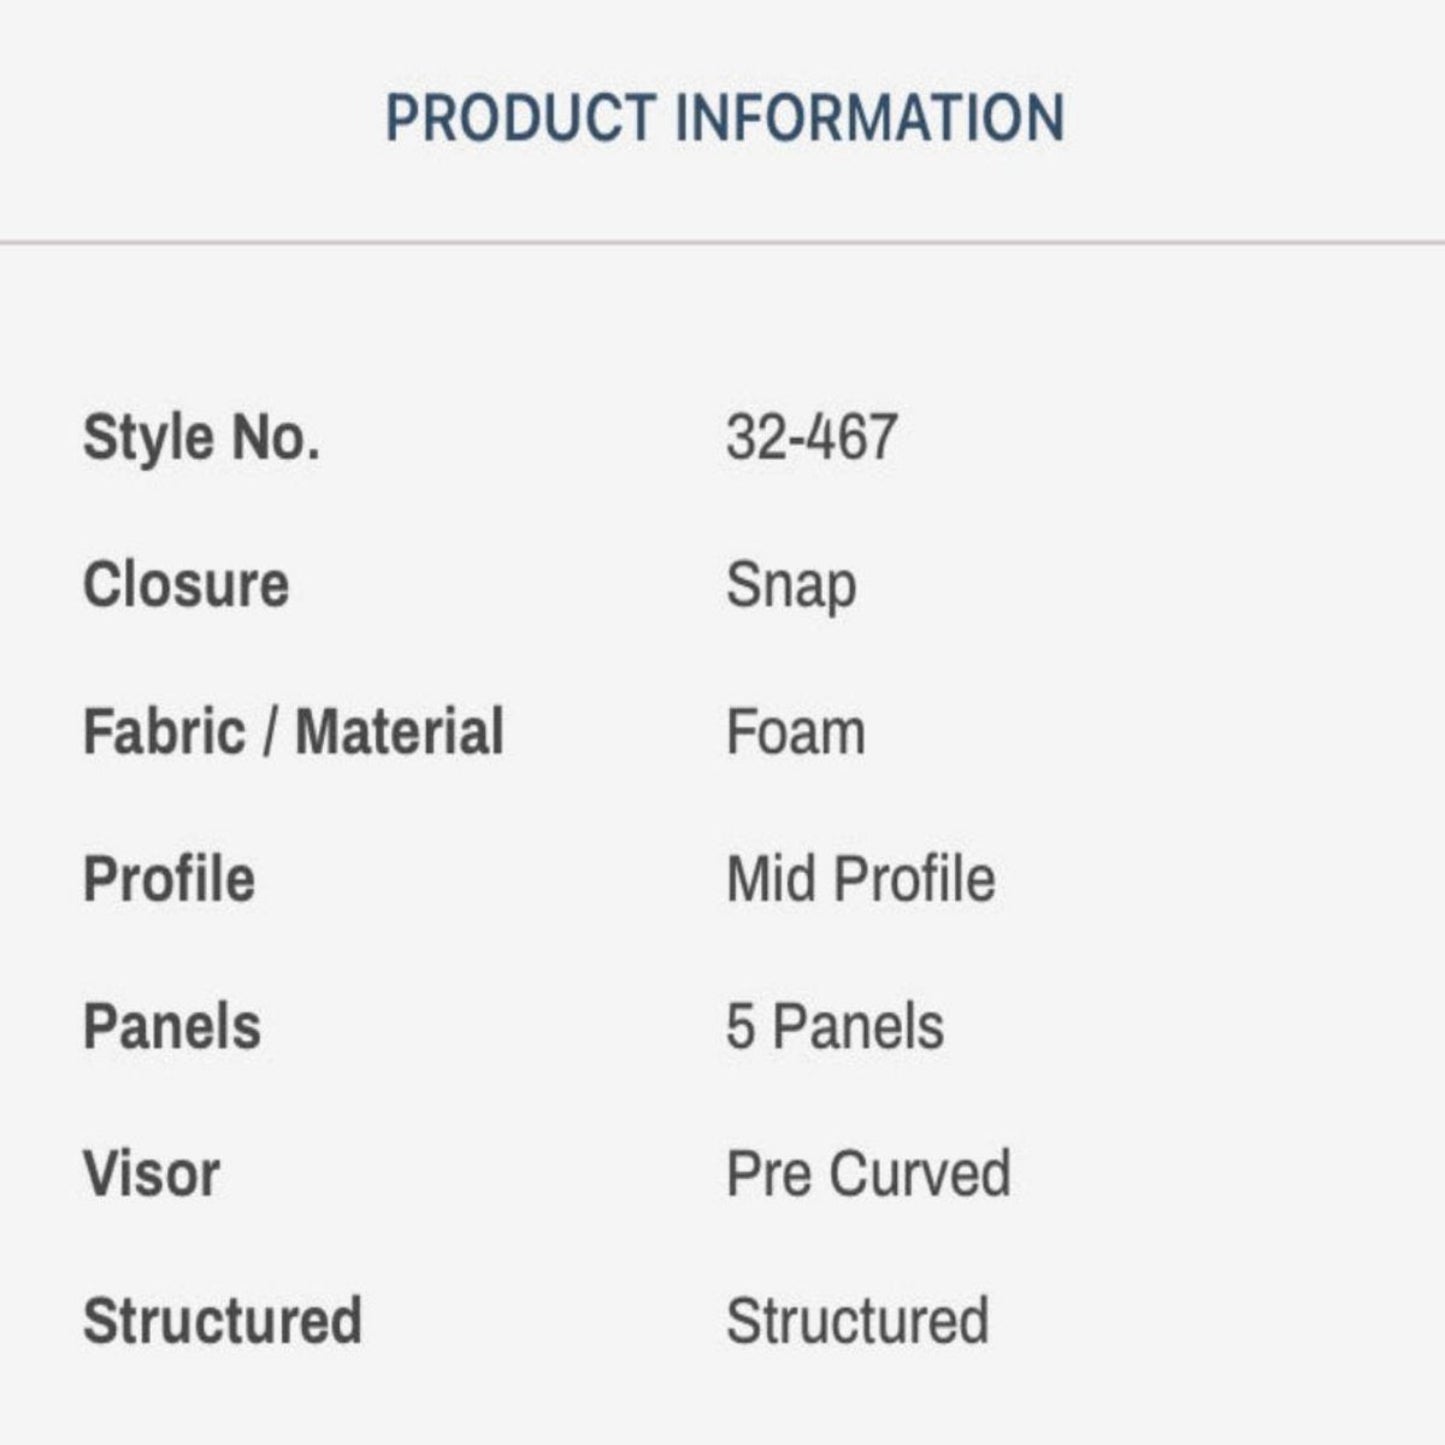Click the word Curved in visor value

pos(920,1174)
